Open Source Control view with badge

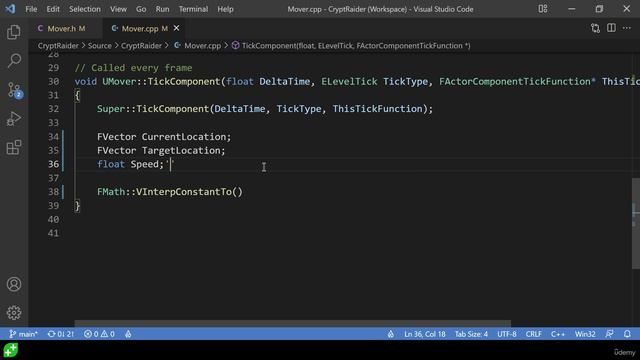(x=15, y=90)
